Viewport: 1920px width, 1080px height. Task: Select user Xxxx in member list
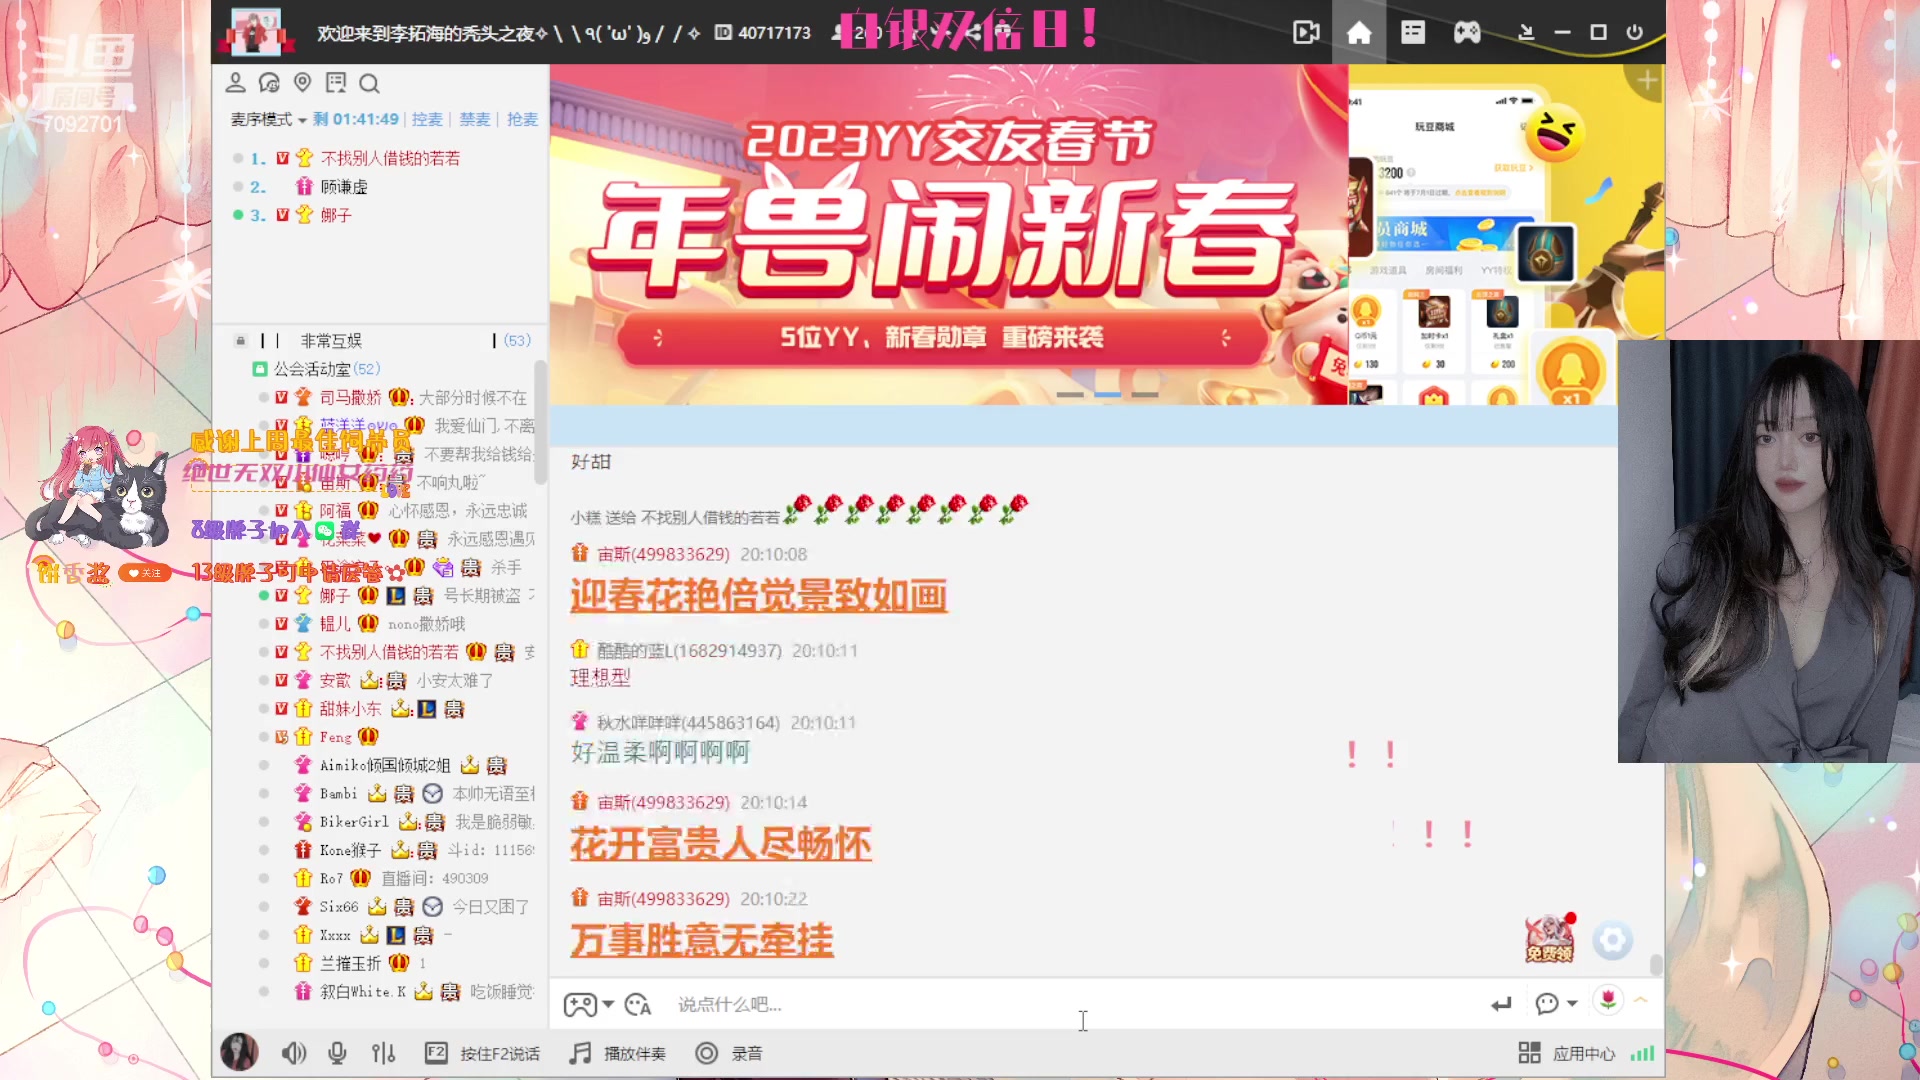point(335,935)
